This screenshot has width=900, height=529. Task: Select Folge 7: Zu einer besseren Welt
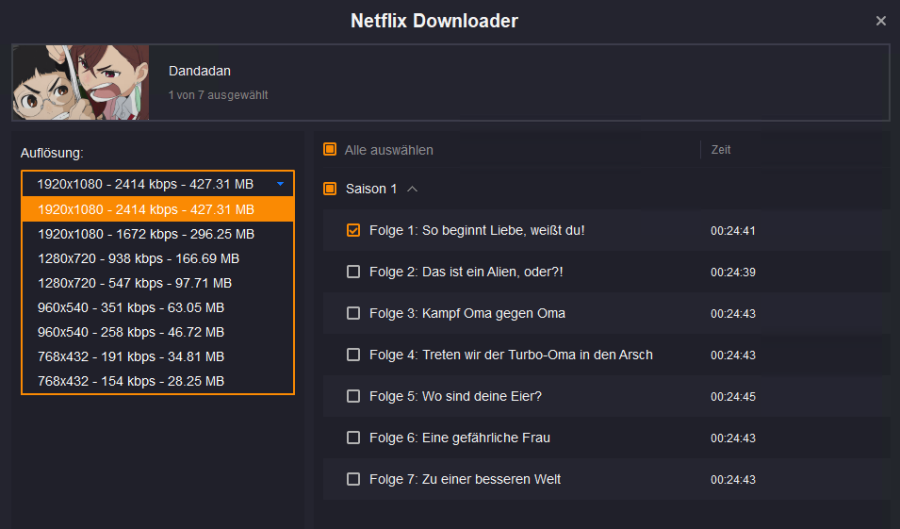(353, 479)
